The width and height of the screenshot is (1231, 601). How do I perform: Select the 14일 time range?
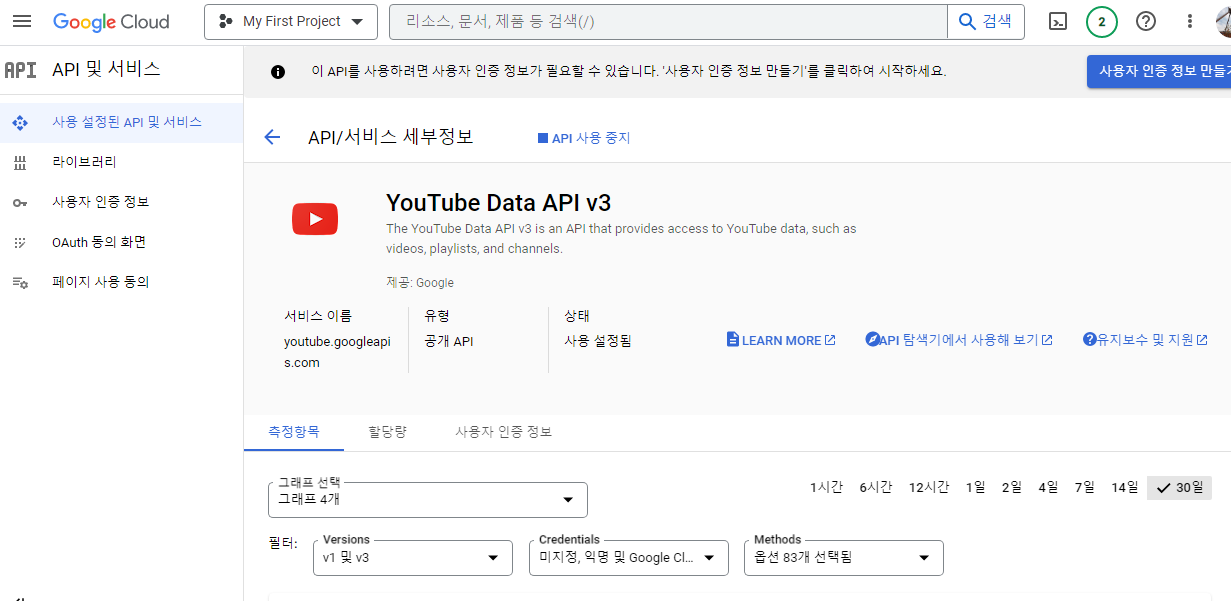(x=1124, y=488)
